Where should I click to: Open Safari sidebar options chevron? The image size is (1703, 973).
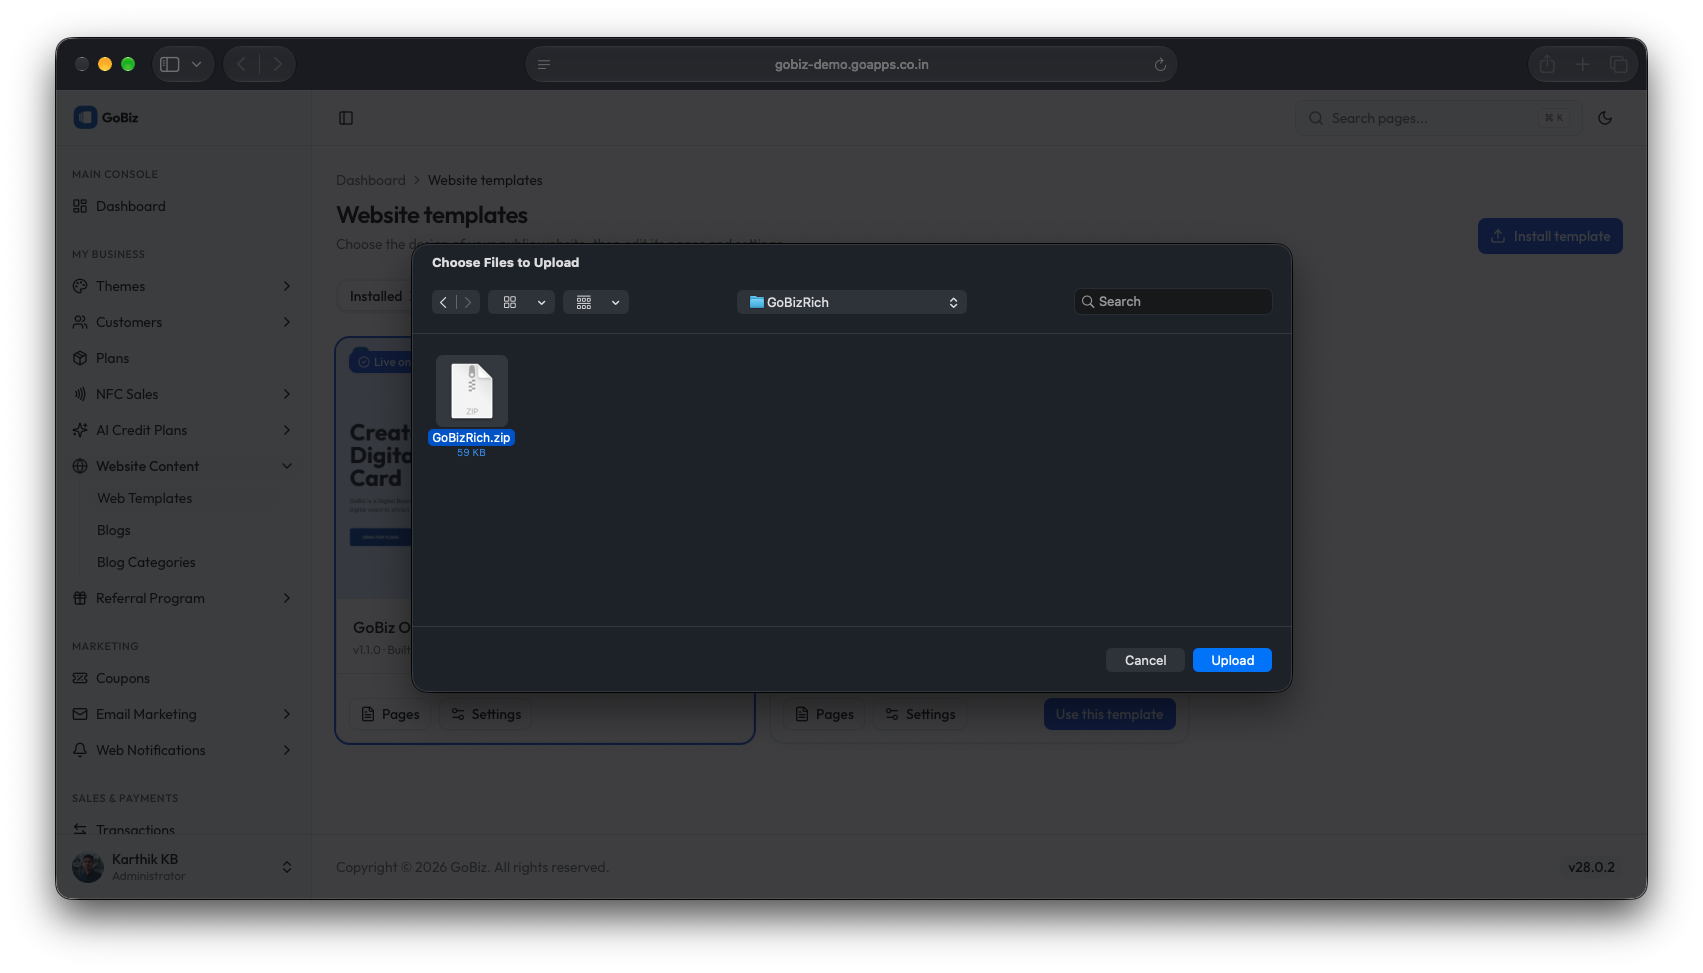click(x=197, y=64)
